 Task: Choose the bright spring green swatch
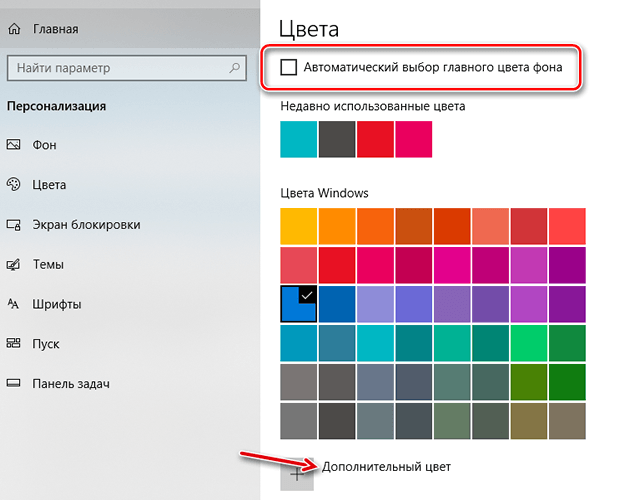click(x=529, y=343)
